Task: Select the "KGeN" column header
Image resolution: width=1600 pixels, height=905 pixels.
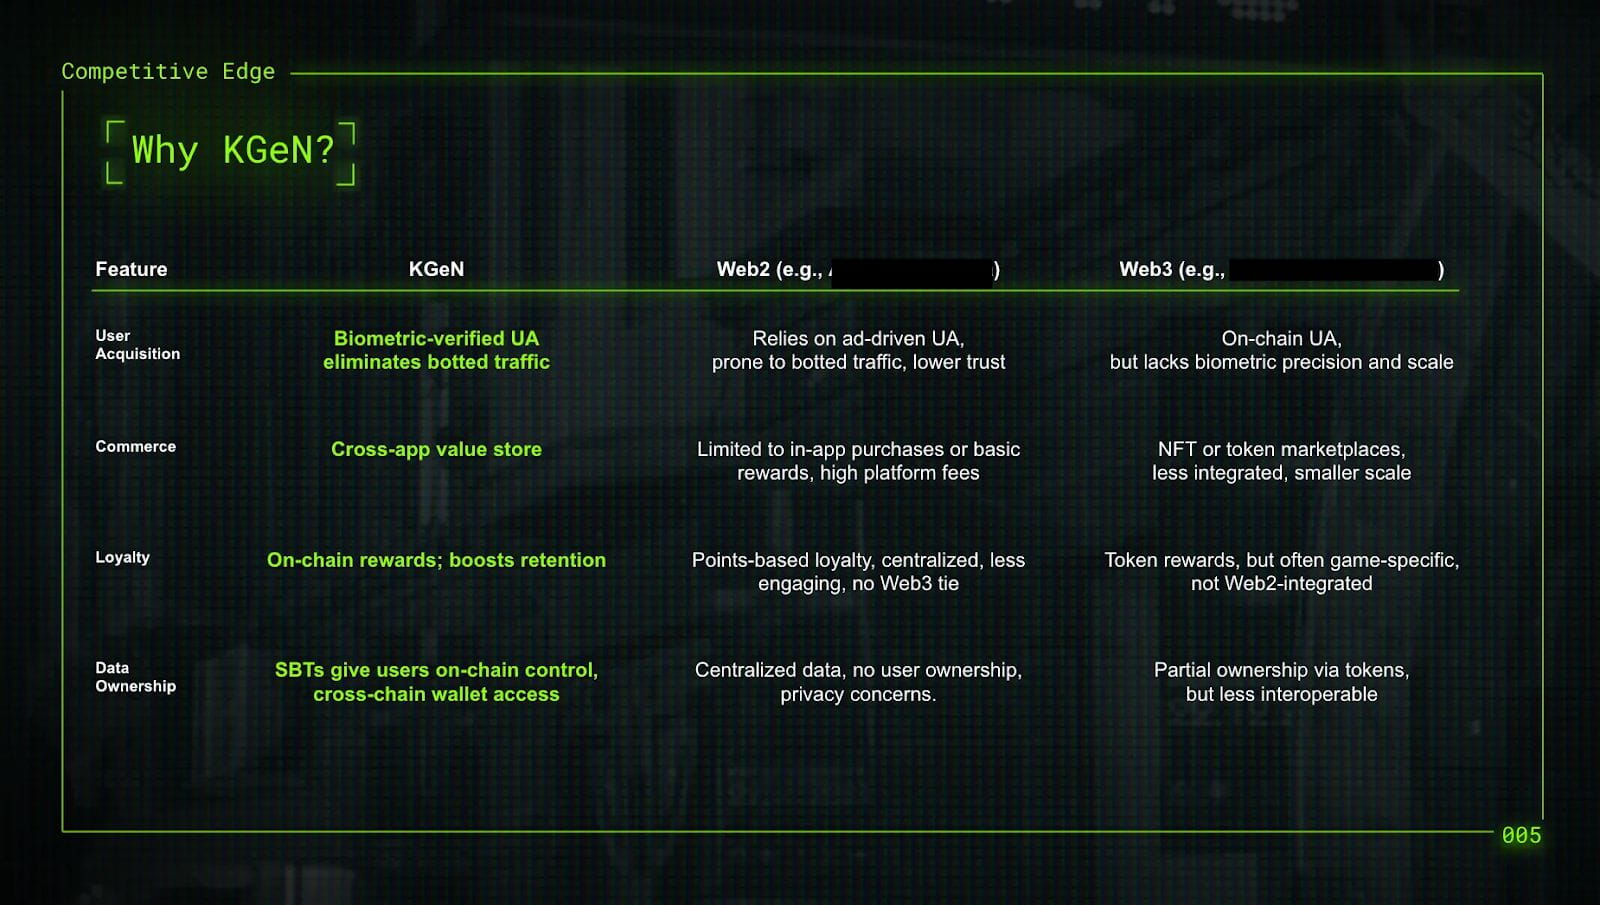Action: [436, 269]
